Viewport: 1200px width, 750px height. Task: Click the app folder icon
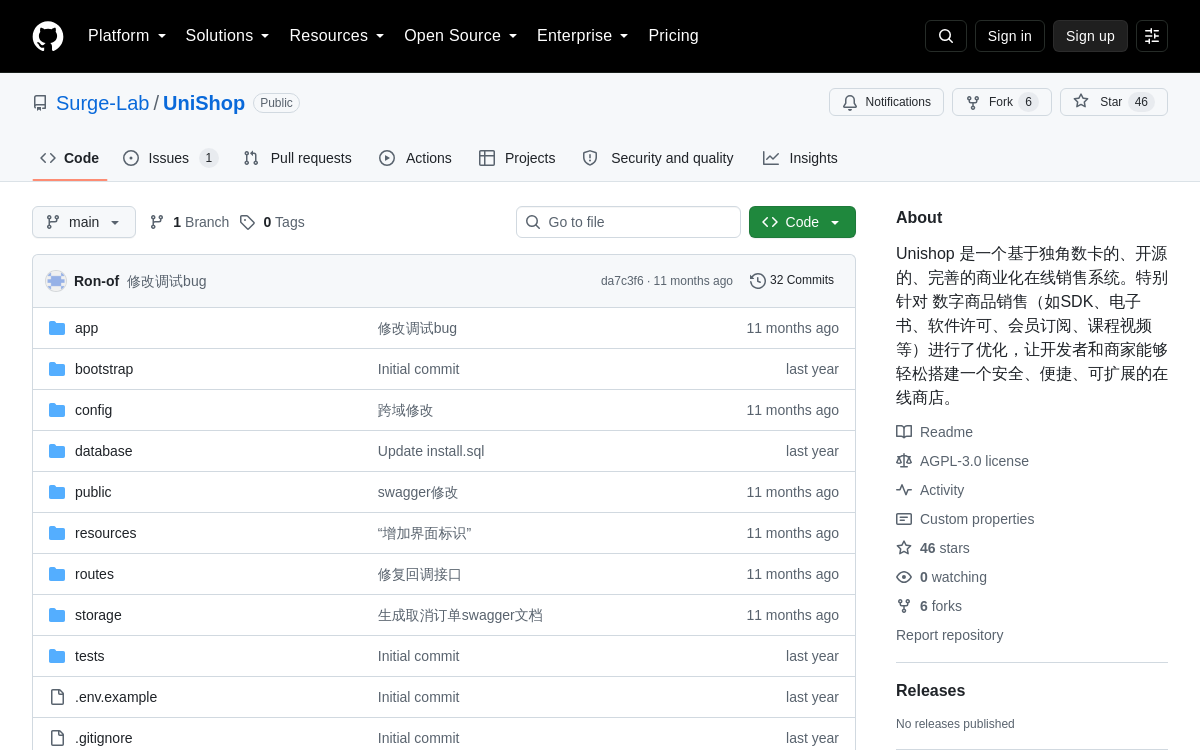57,328
